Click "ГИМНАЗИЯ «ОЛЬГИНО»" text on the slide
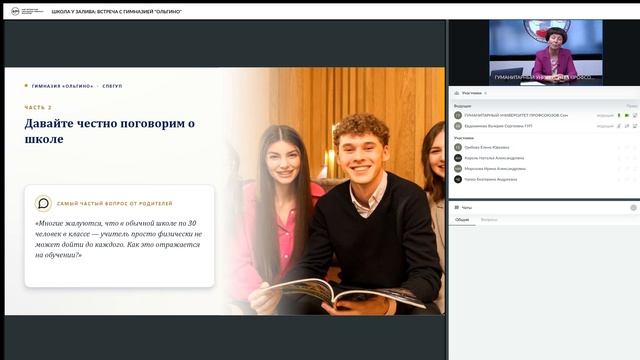 point(62,86)
